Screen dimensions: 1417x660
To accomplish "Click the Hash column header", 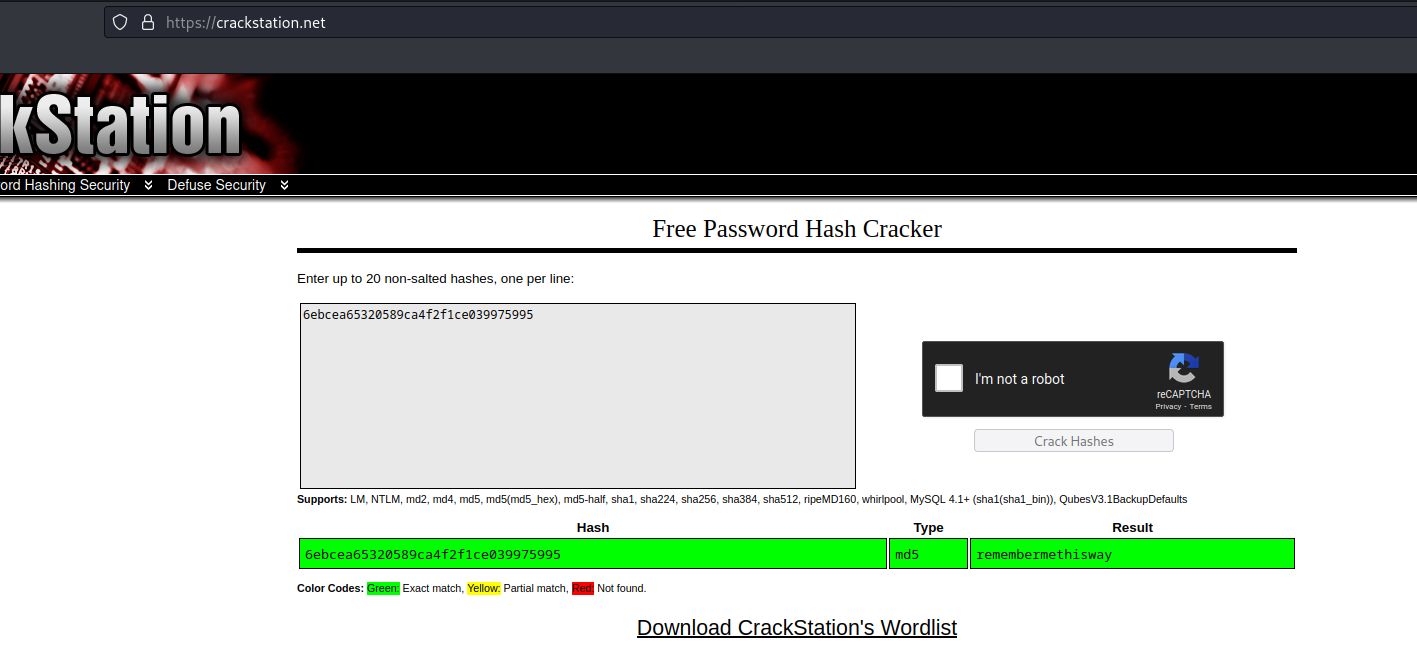I will 593,527.
